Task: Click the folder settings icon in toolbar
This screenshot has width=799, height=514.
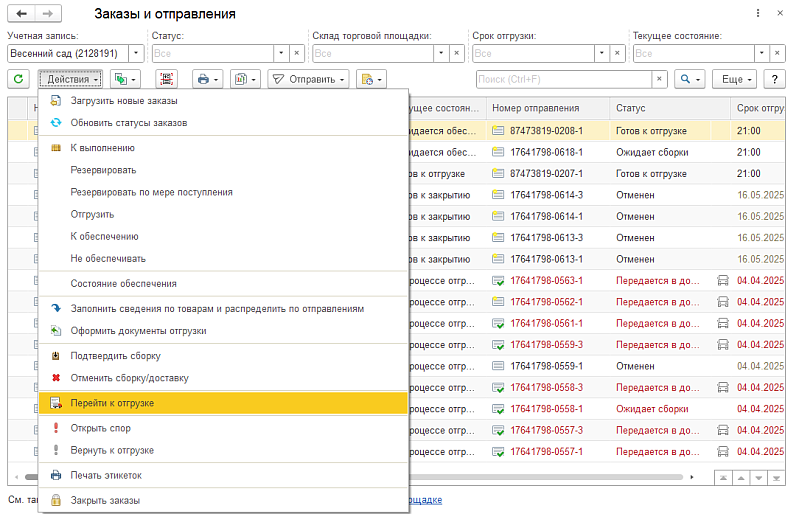Action: pyautogui.click(x=371, y=79)
